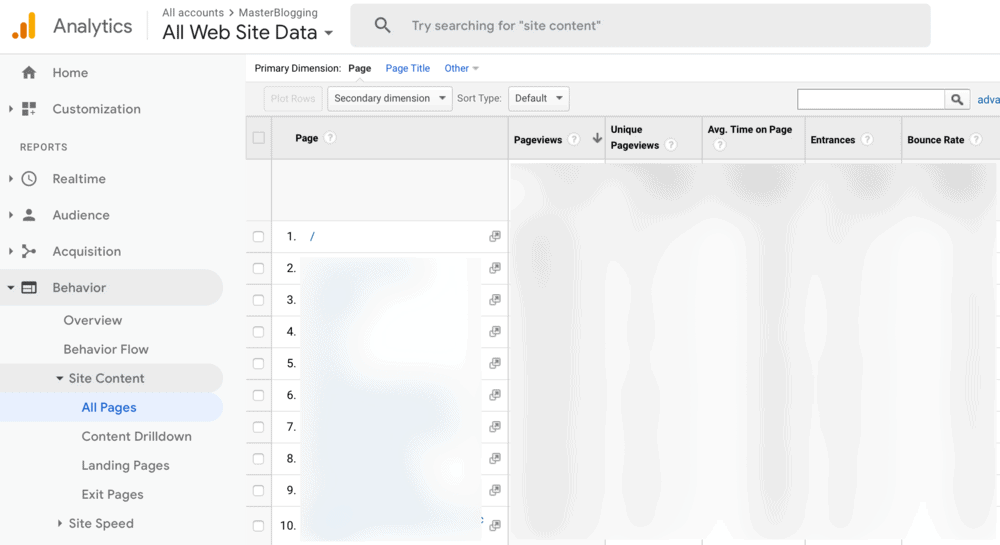Click the help icon next to Pageviews

click(x=574, y=140)
